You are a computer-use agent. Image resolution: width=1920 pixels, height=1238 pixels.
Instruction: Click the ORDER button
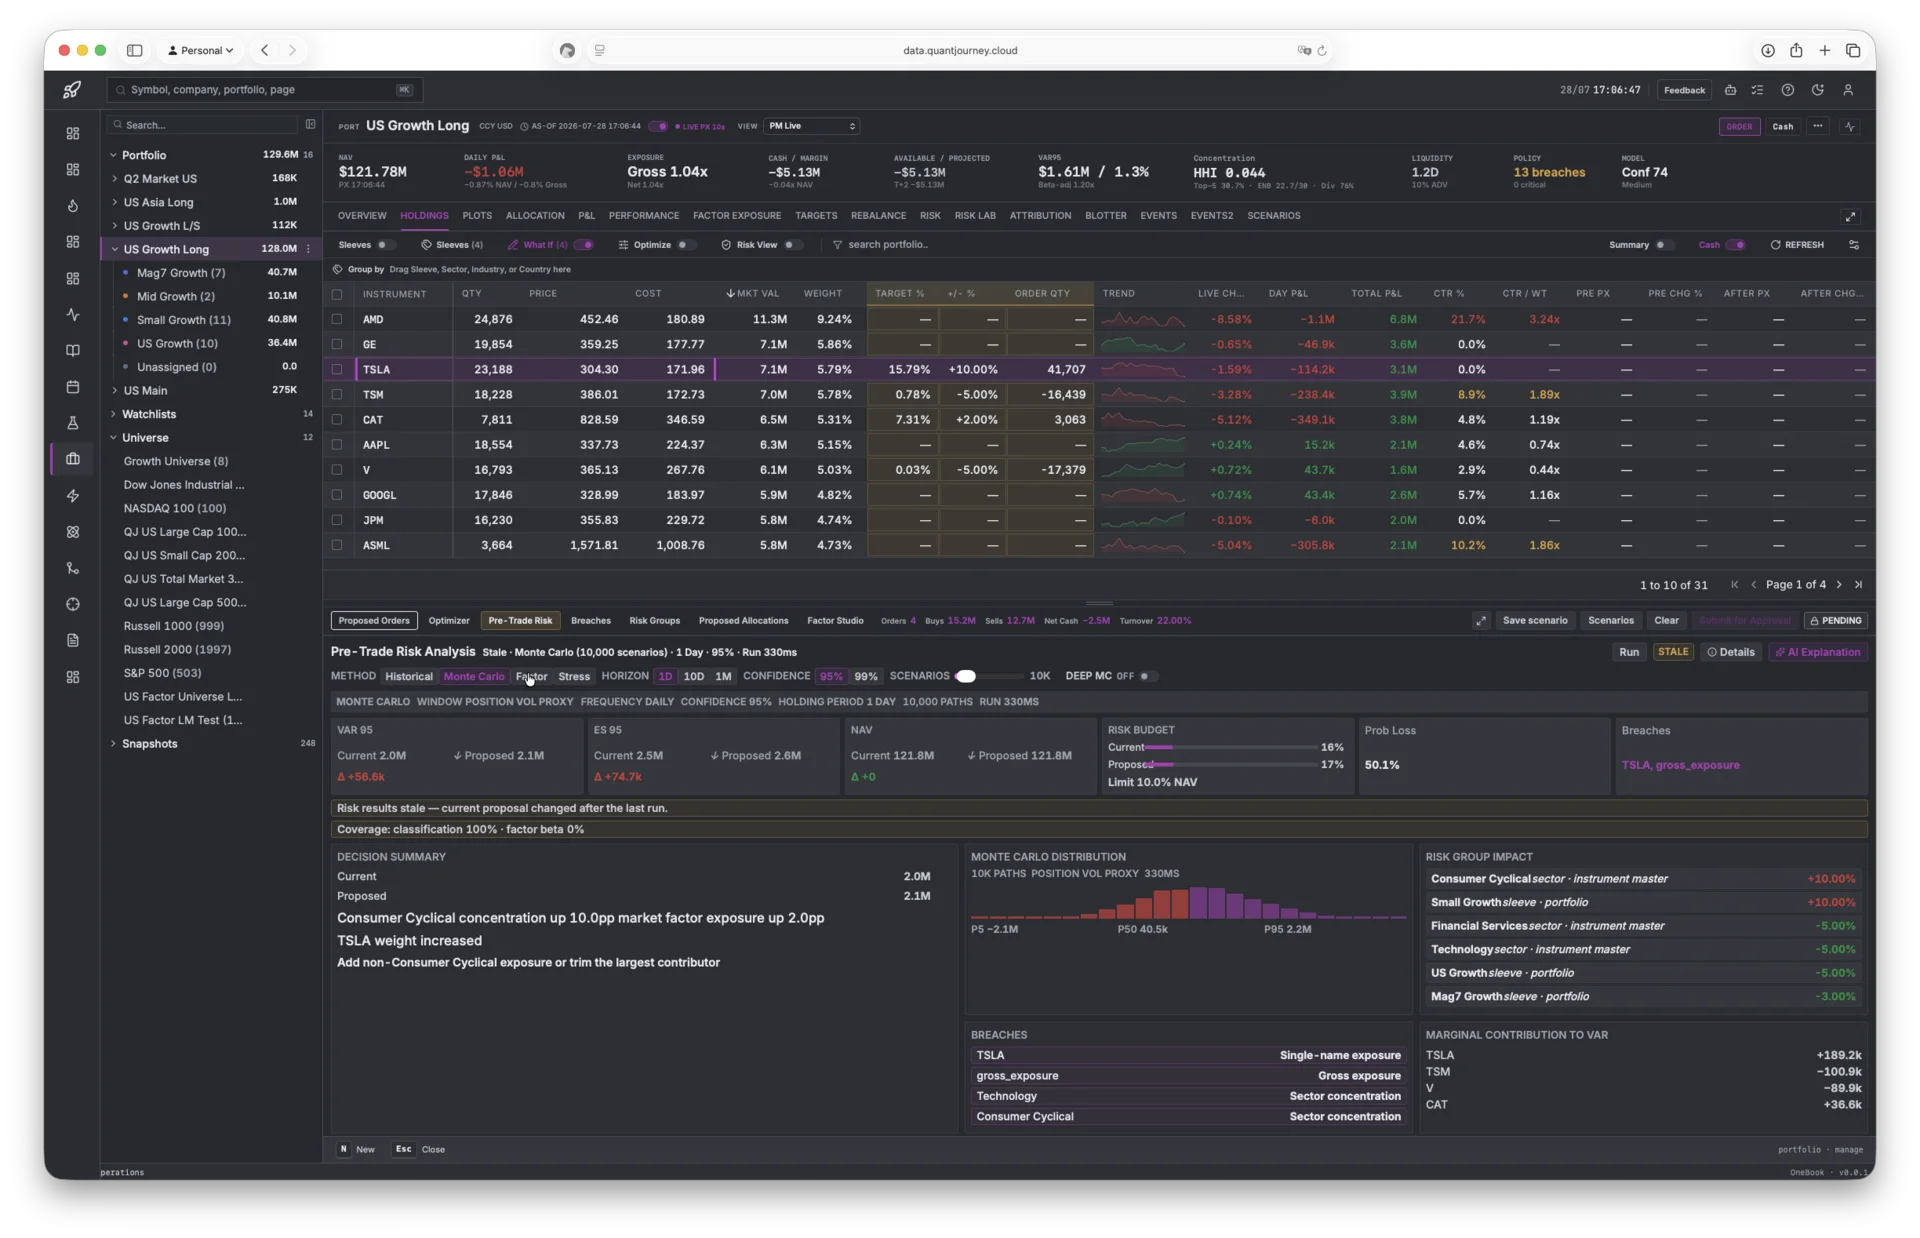1739,127
